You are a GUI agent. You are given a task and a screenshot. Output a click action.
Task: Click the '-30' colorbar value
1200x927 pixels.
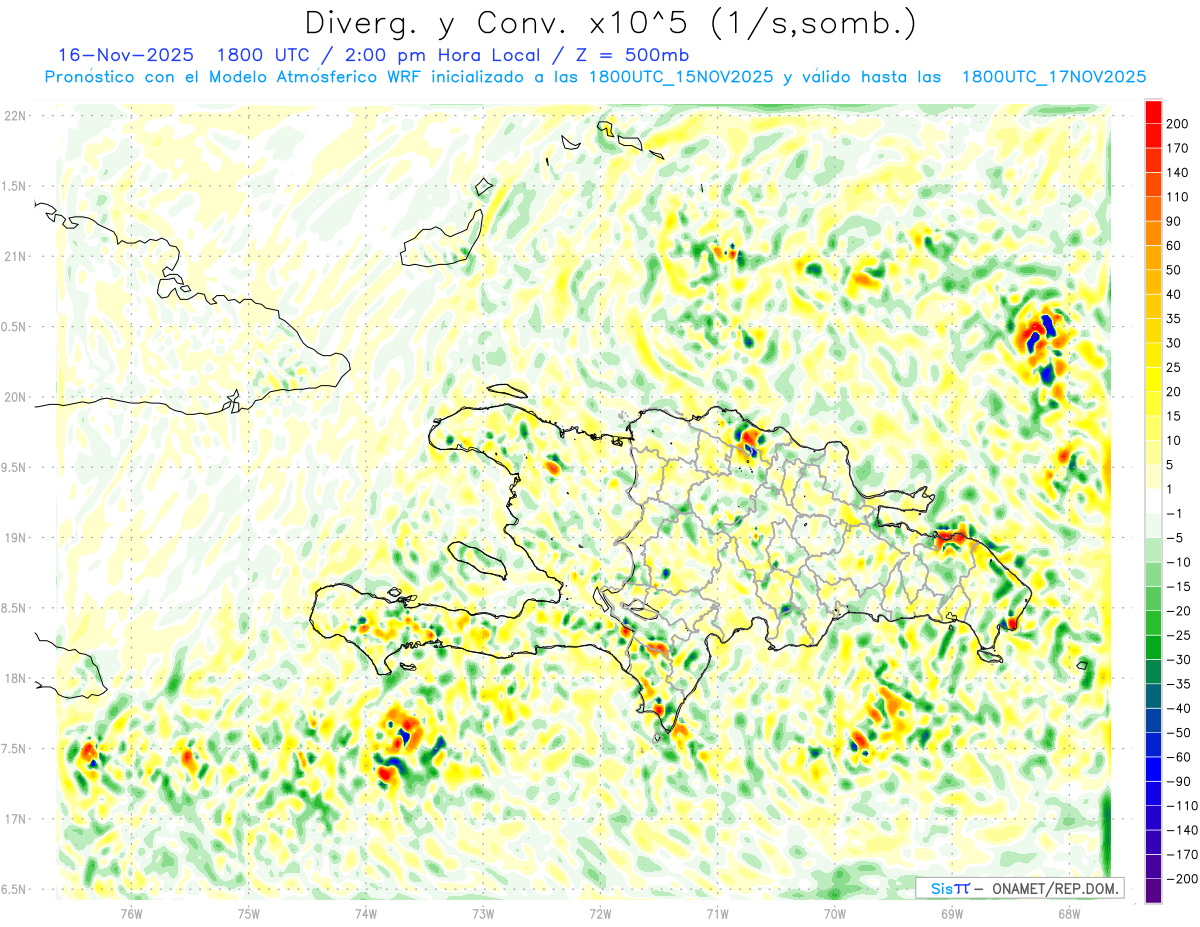coord(1179,660)
